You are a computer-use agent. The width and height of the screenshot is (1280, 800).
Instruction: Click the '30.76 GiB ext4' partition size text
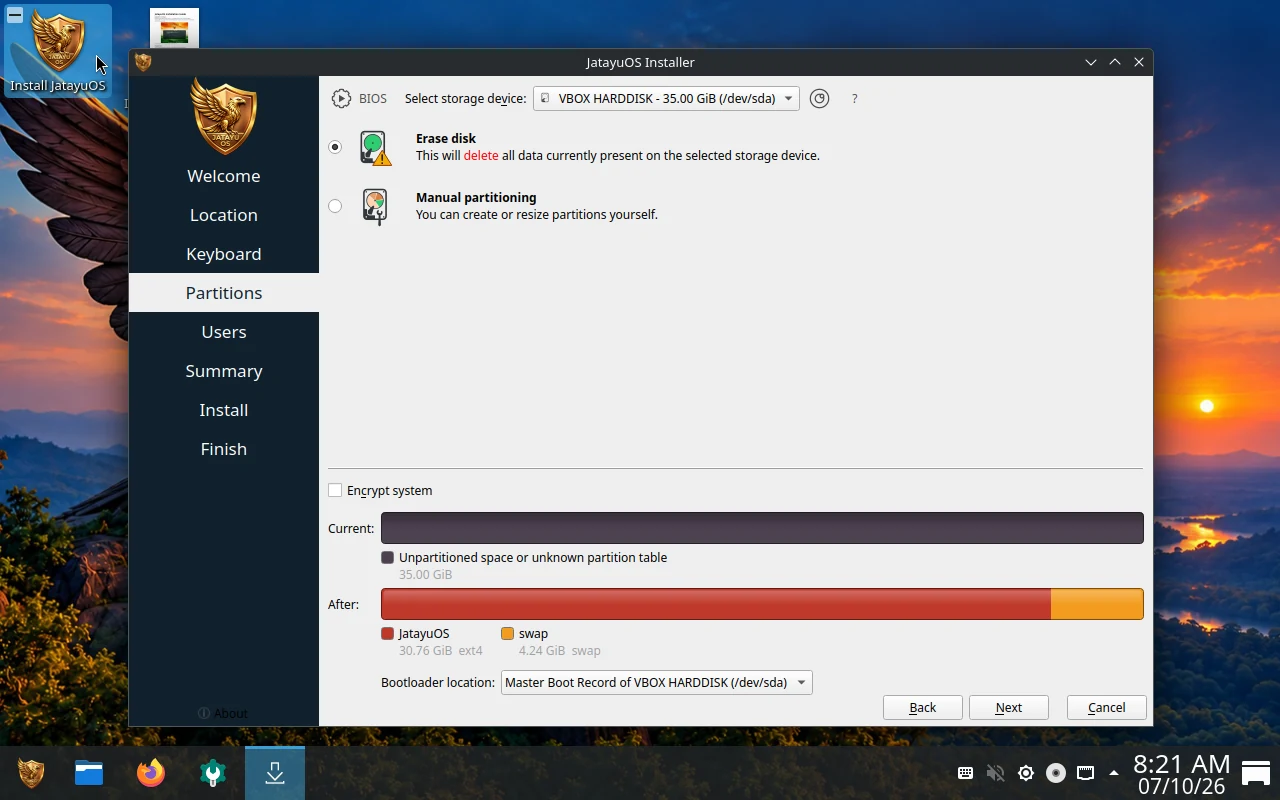tap(441, 651)
